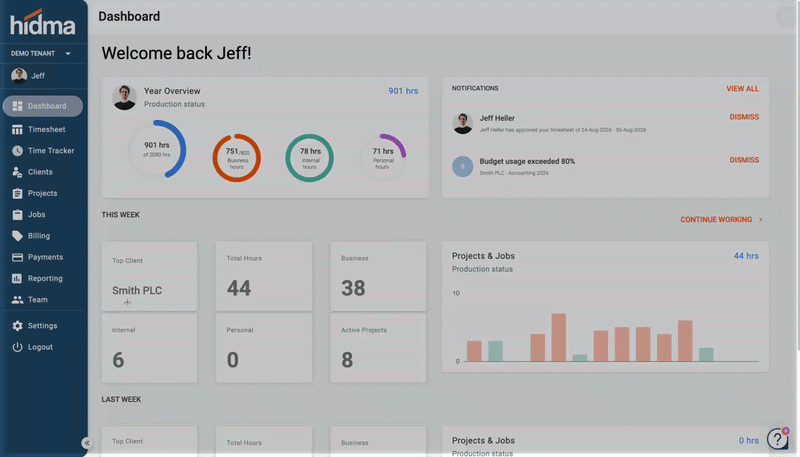800x457 pixels.
Task: Open the Business 38 card
Action: click(378, 276)
